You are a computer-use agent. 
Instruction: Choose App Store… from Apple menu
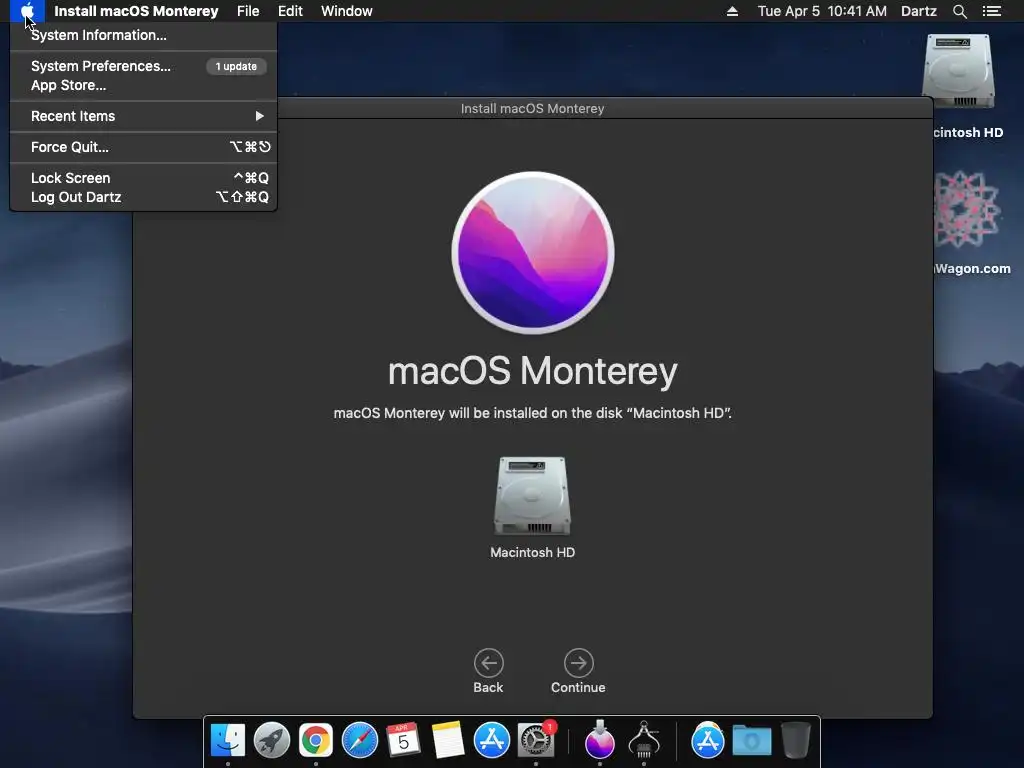coord(144,85)
